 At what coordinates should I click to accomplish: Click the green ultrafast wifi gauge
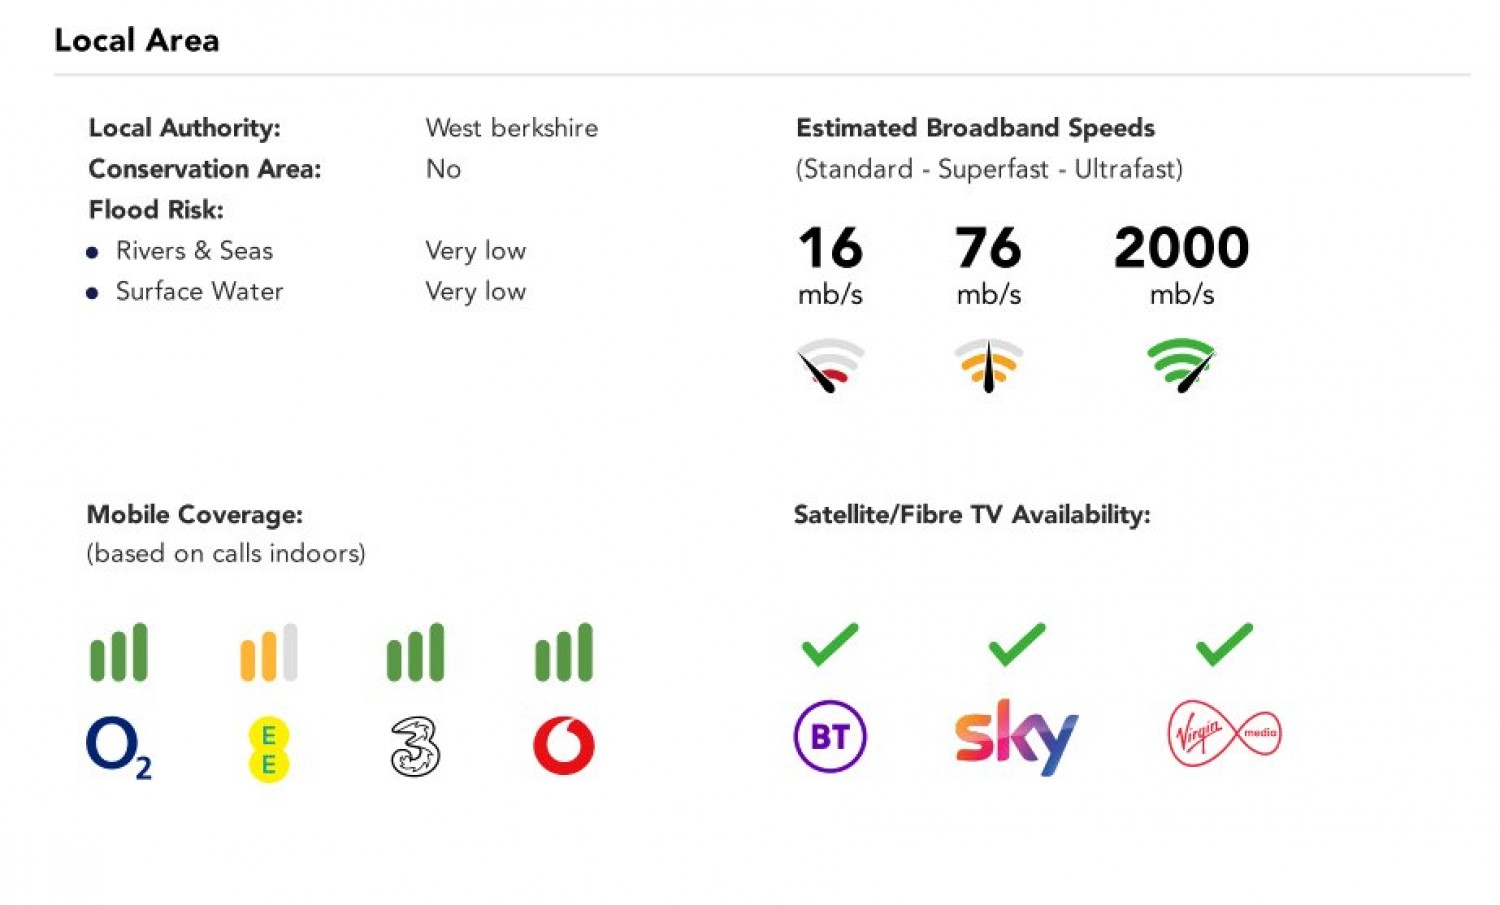(1181, 365)
